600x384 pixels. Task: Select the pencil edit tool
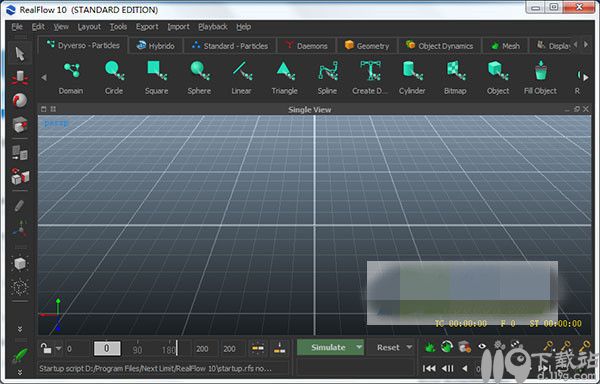[20, 206]
